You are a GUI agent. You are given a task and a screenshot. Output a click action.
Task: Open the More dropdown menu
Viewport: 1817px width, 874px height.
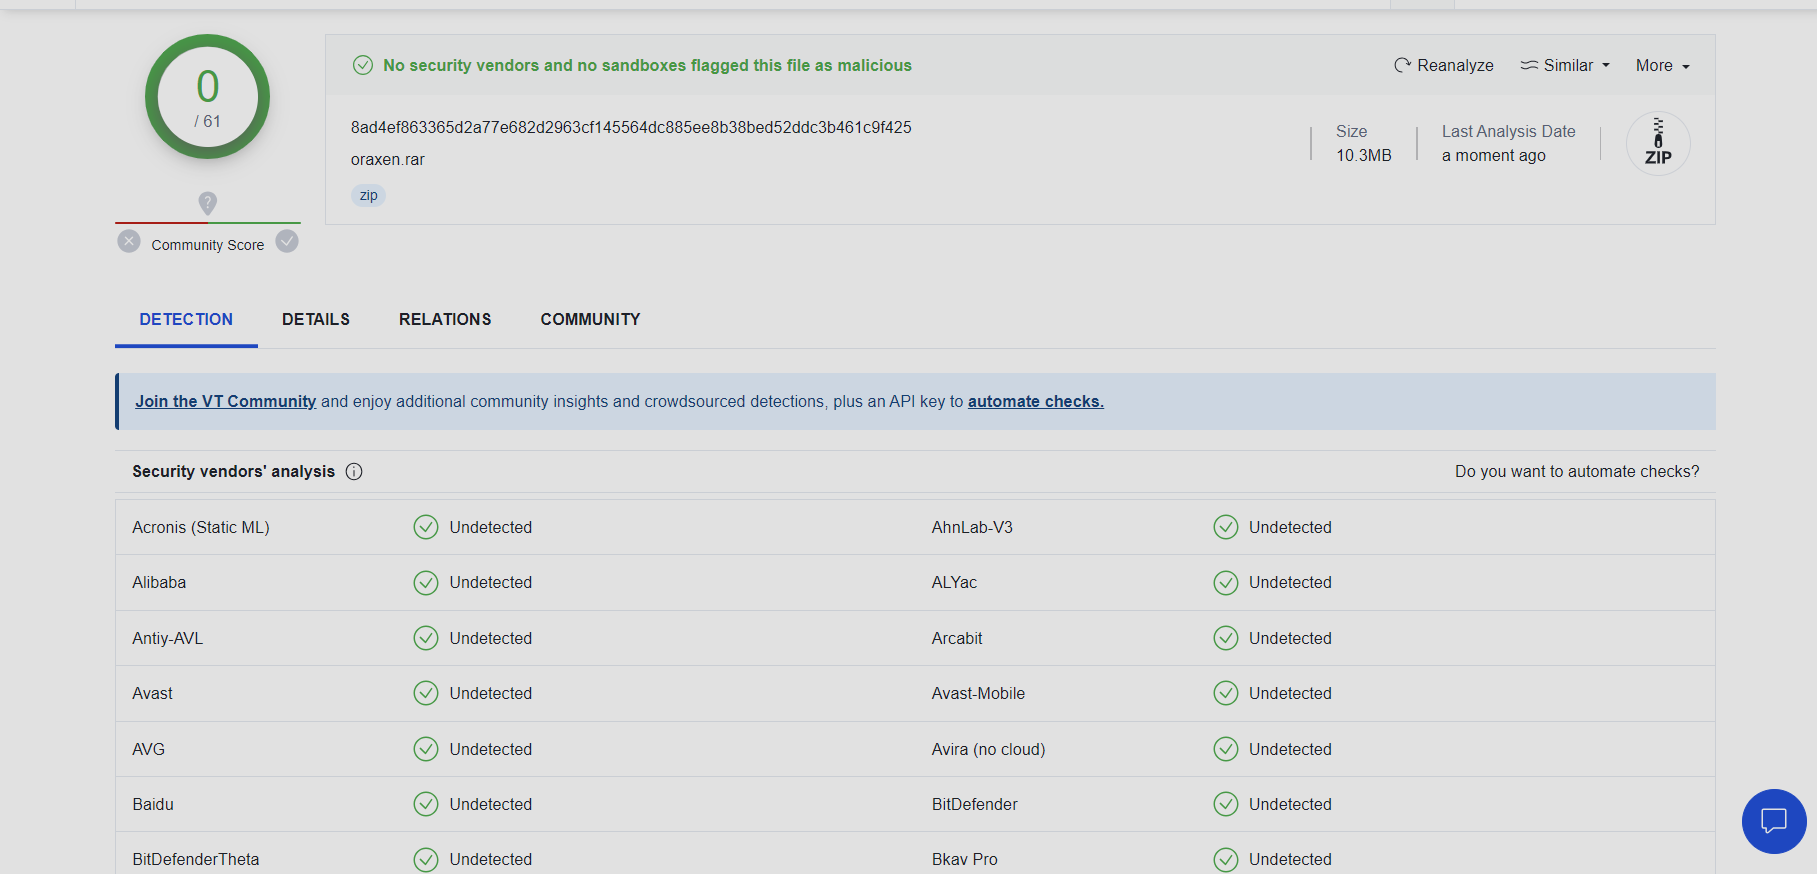[x=1662, y=65]
